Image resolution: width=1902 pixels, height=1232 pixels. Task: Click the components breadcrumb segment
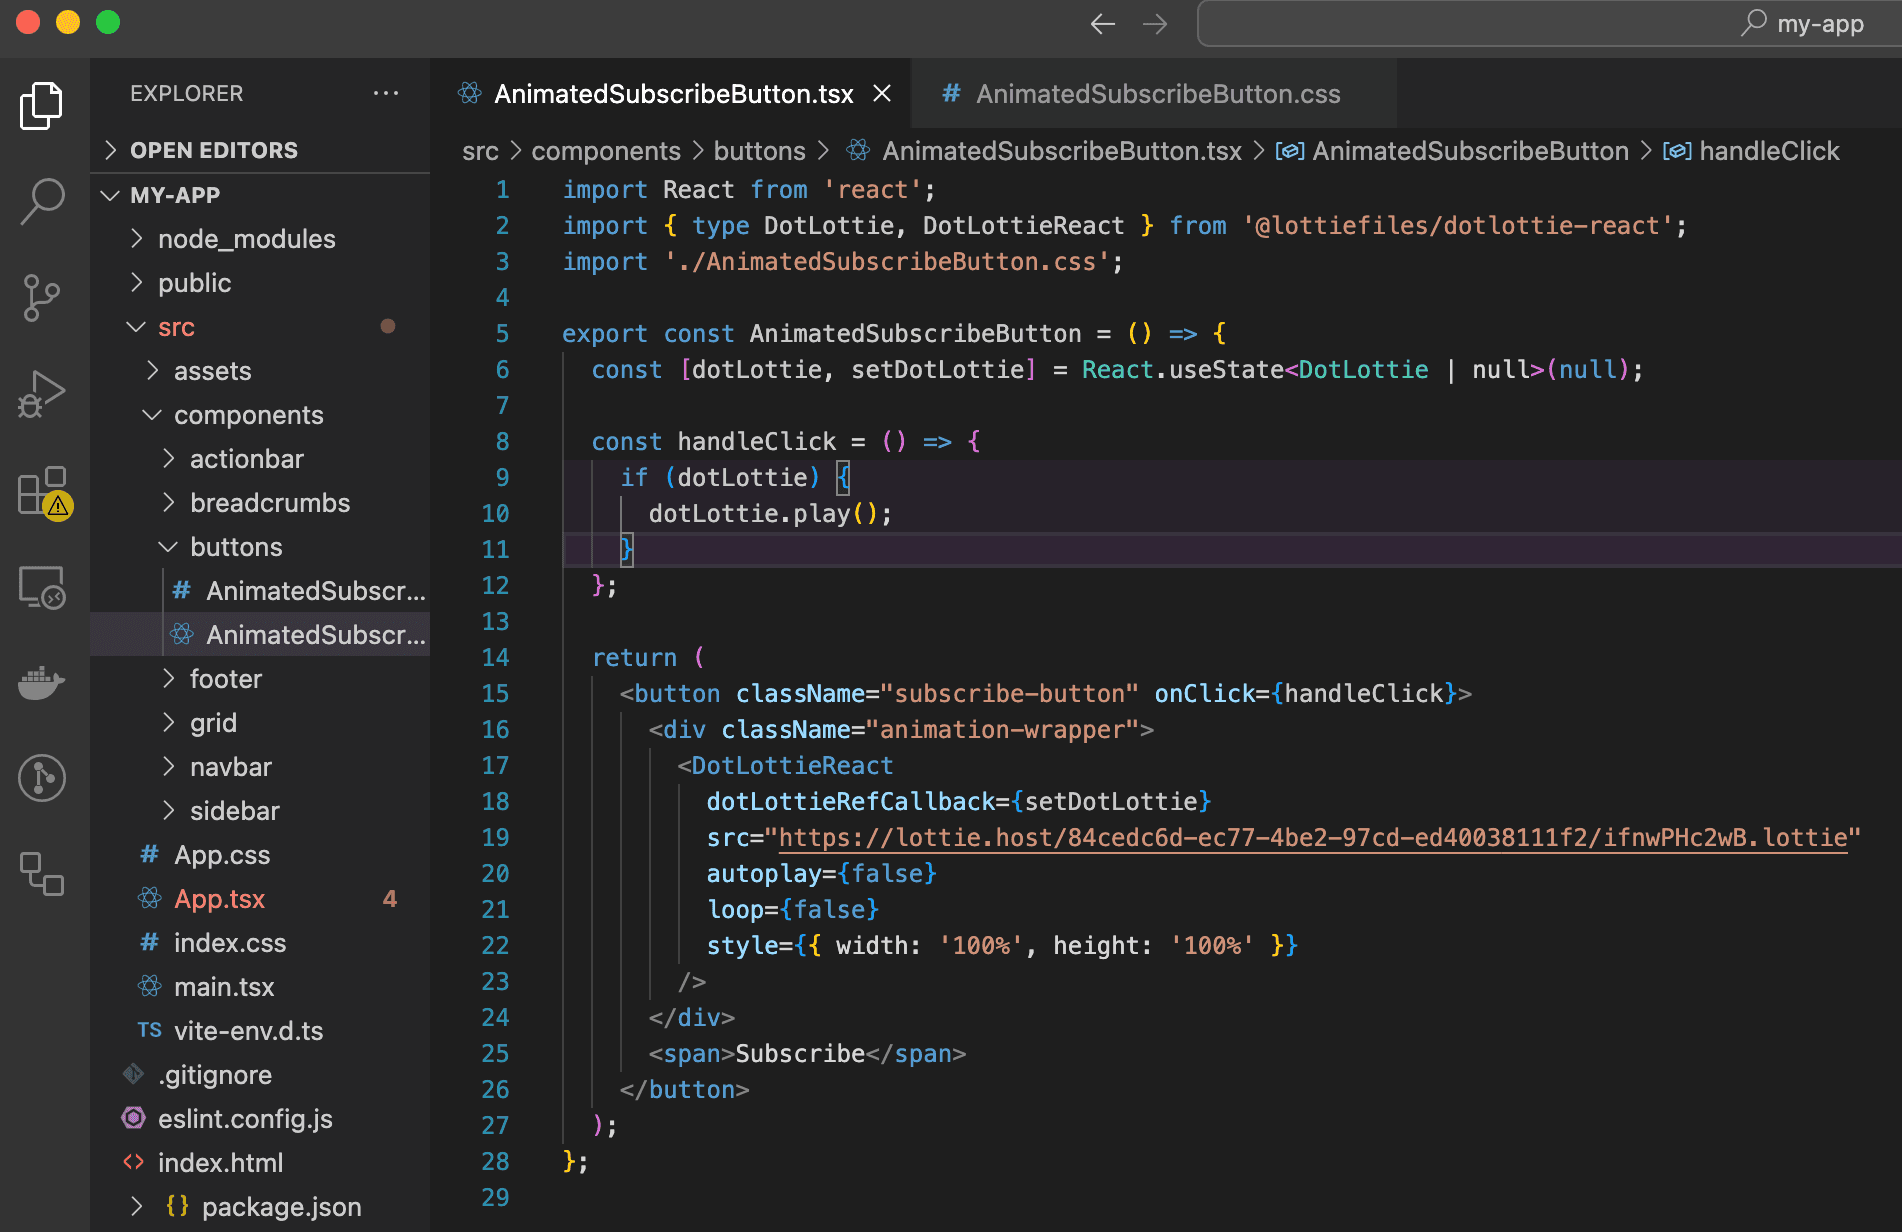pyautogui.click(x=605, y=151)
